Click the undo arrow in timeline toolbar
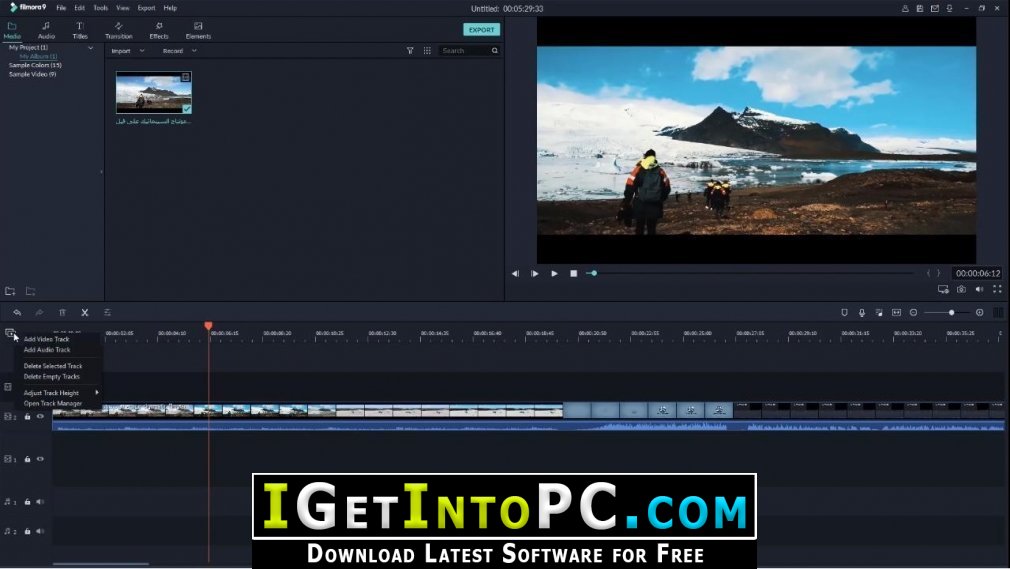 (x=17, y=313)
